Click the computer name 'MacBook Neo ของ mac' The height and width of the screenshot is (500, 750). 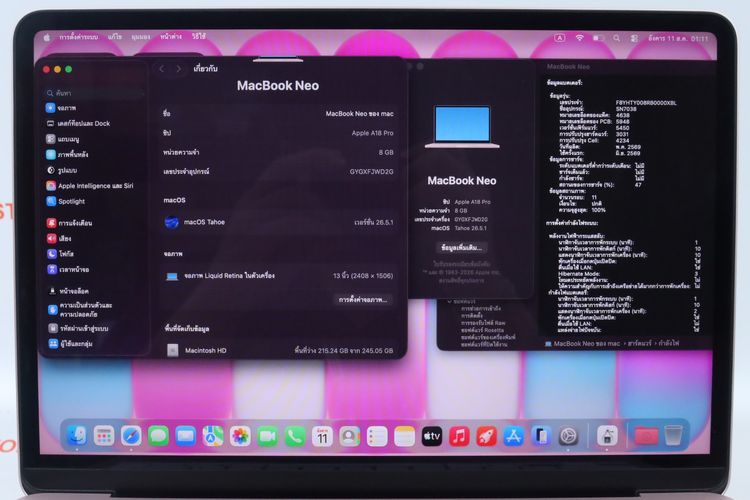pos(359,114)
